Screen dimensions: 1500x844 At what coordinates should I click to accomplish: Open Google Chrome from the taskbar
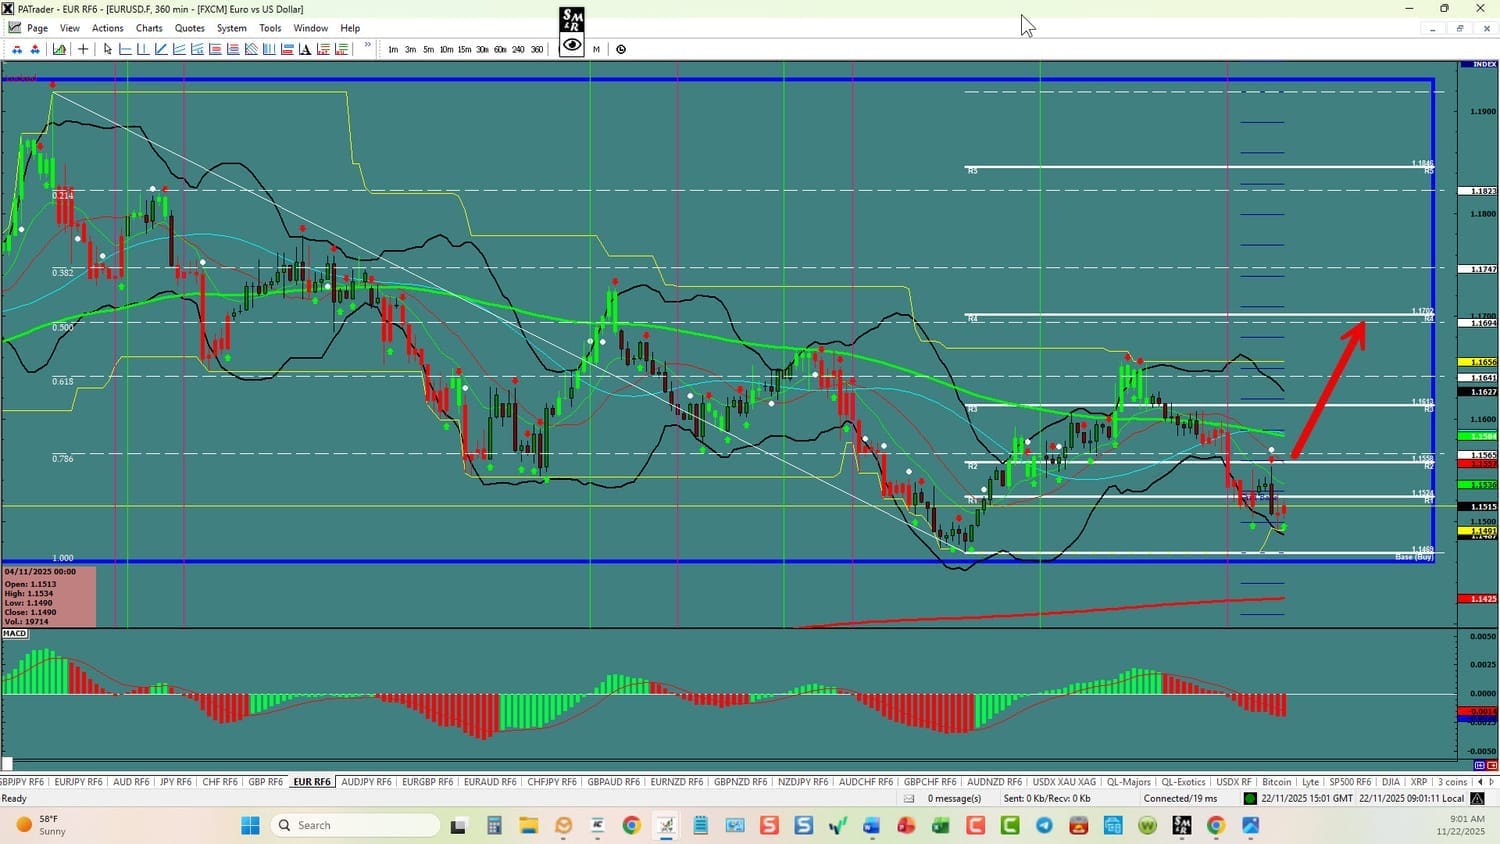click(x=631, y=825)
